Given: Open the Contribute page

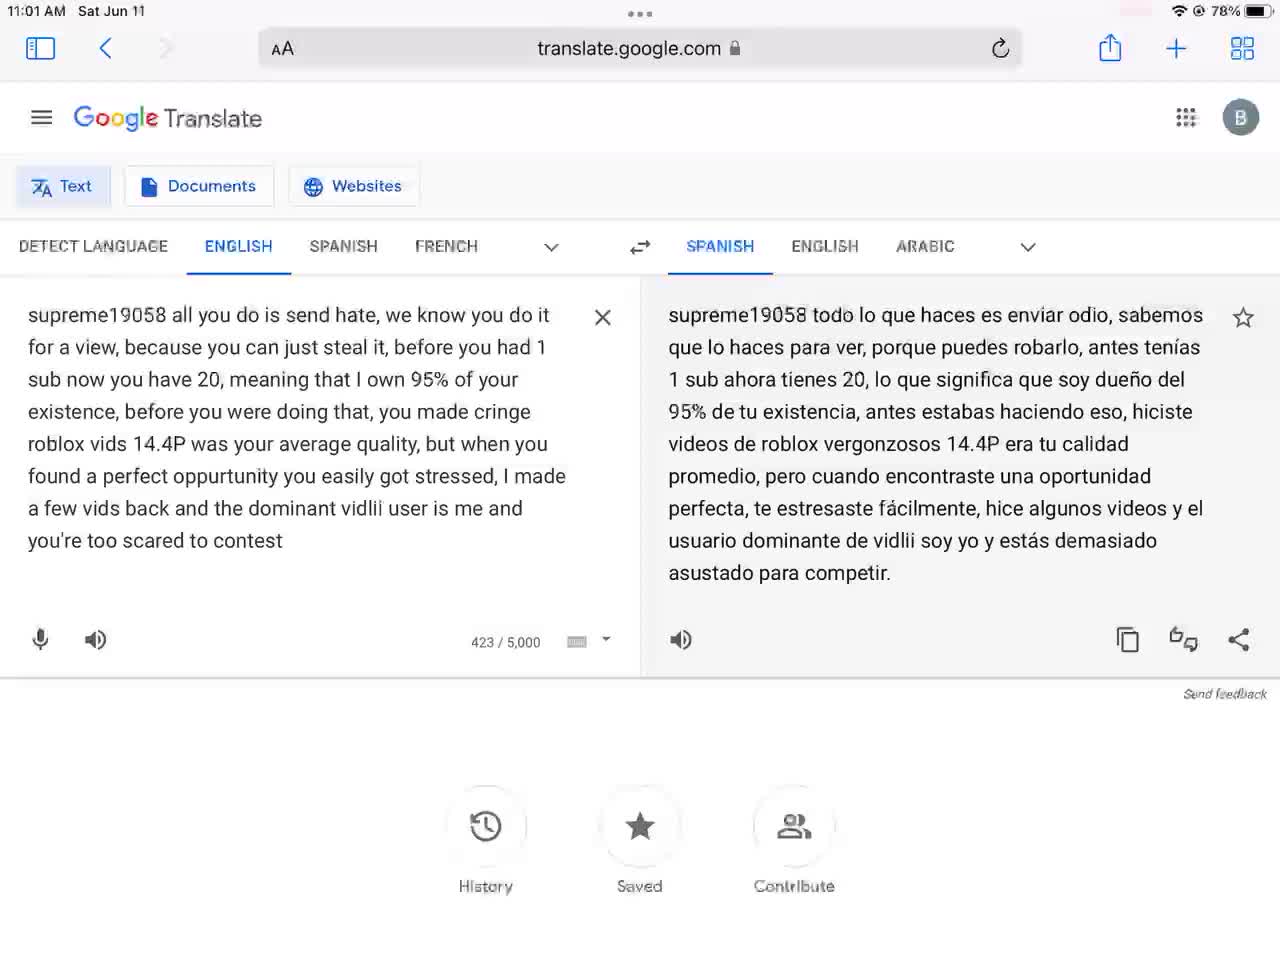Looking at the screenshot, I should click(x=794, y=840).
